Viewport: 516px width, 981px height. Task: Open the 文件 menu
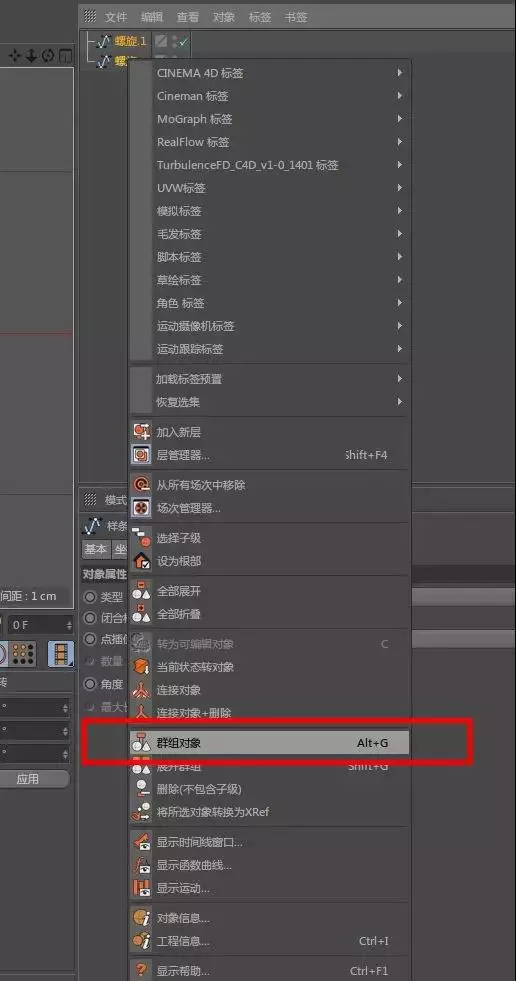[116, 17]
